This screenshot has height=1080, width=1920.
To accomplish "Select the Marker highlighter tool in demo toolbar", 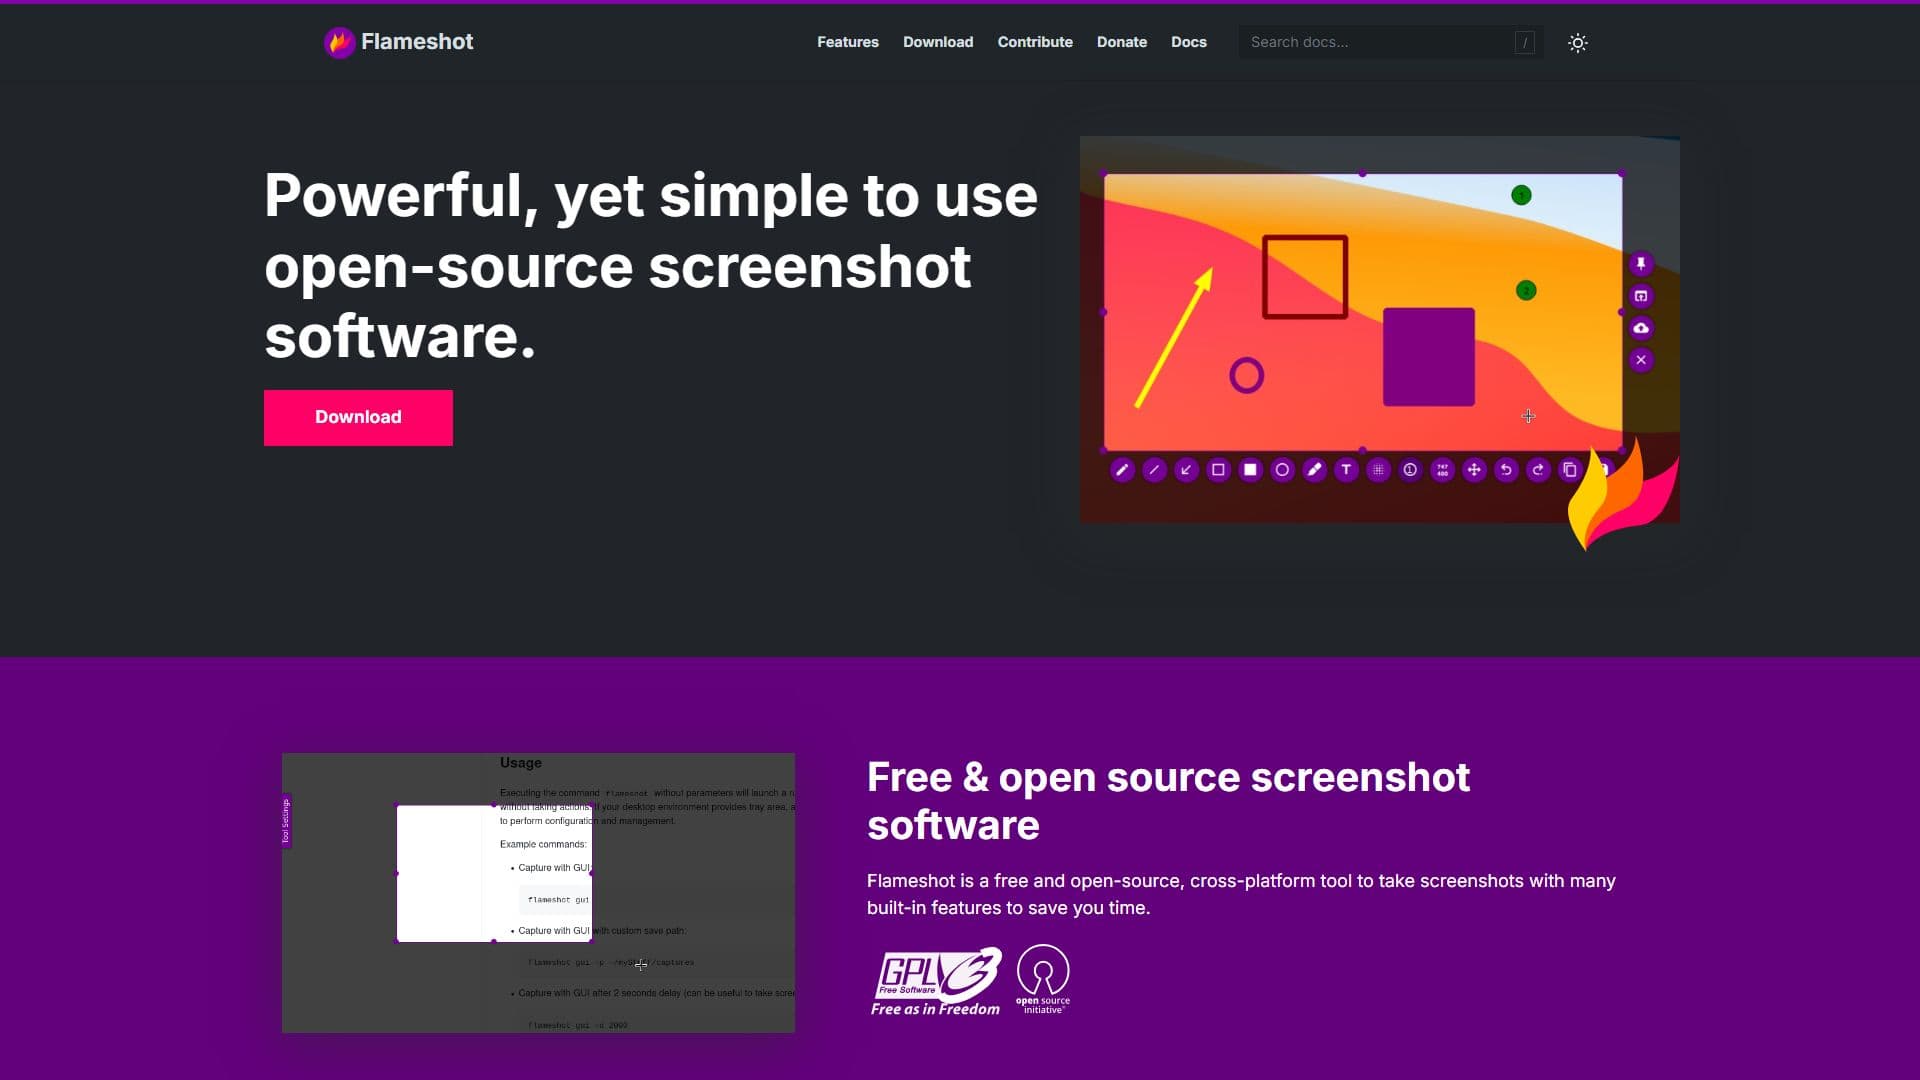I will click(1314, 470).
